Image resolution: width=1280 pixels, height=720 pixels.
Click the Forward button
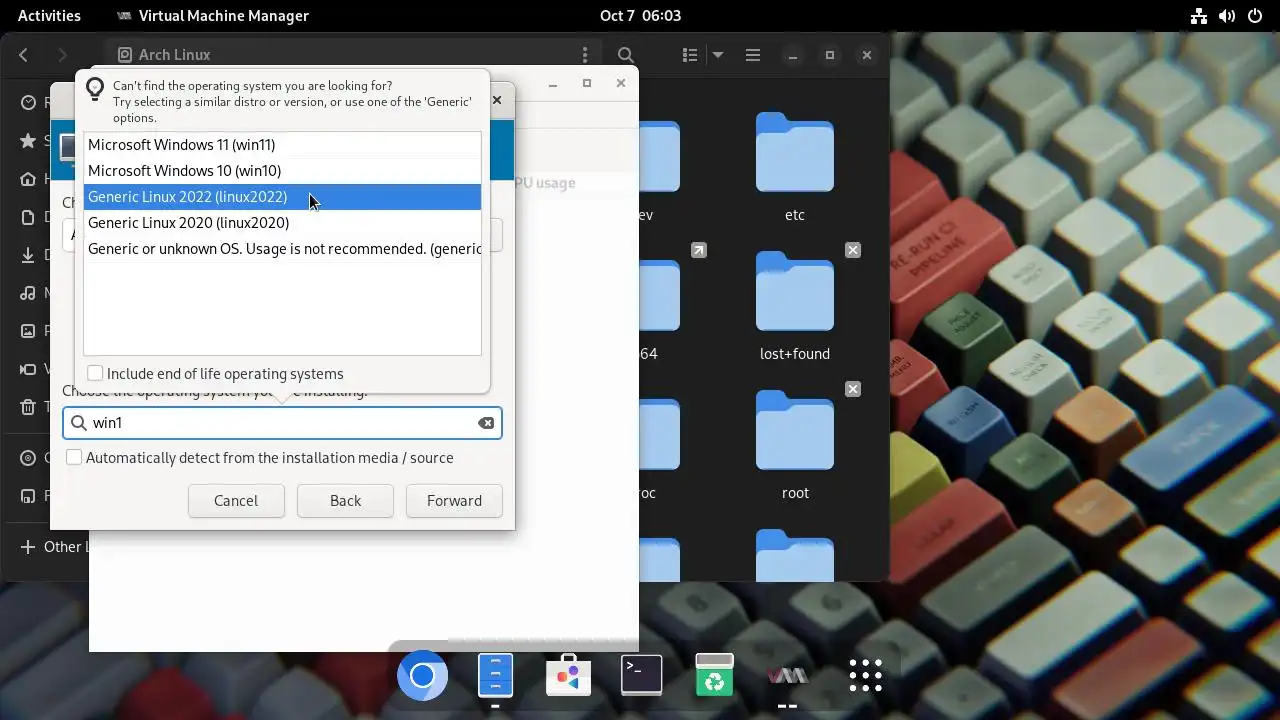pyautogui.click(x=454, y=501)
